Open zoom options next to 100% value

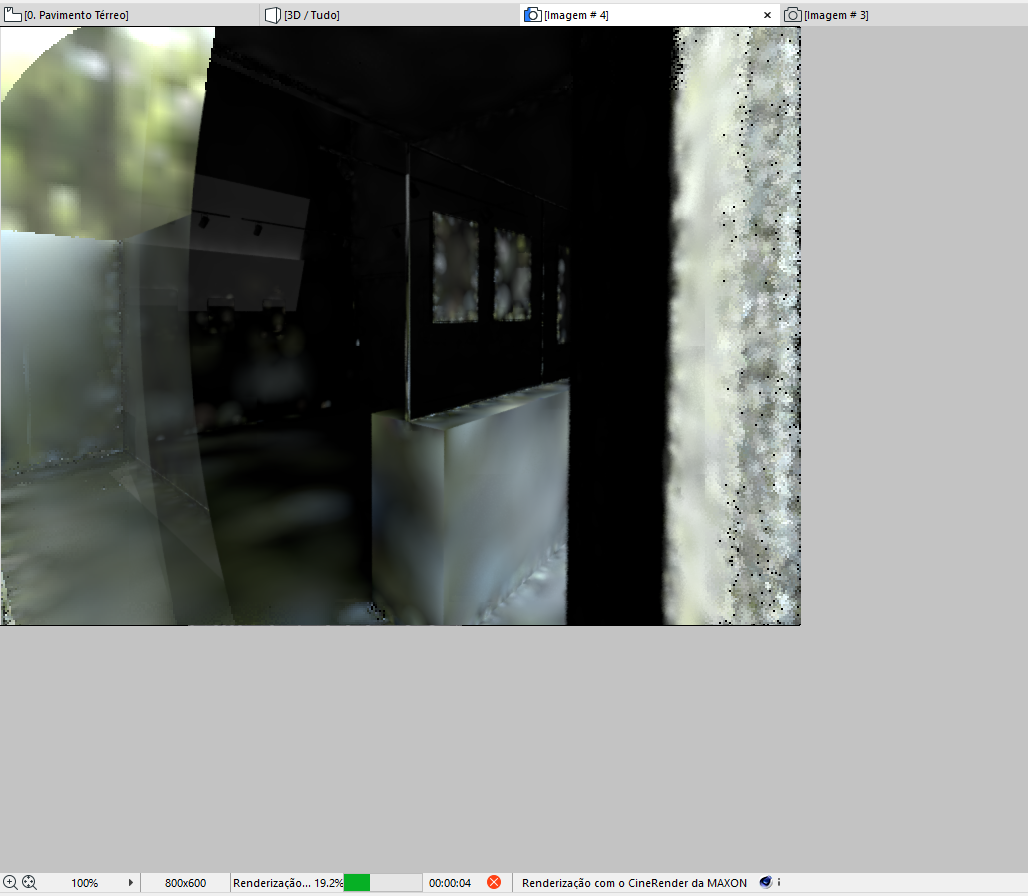click(131, 882)
